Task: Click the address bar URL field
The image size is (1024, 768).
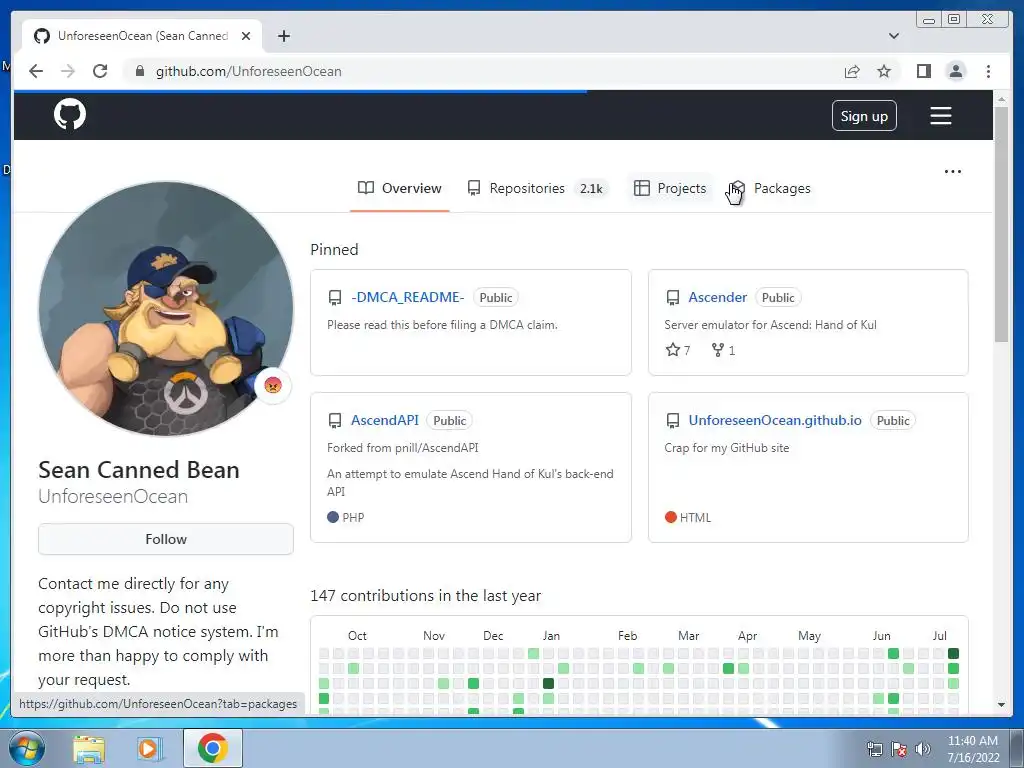Action: pos(483,71)
